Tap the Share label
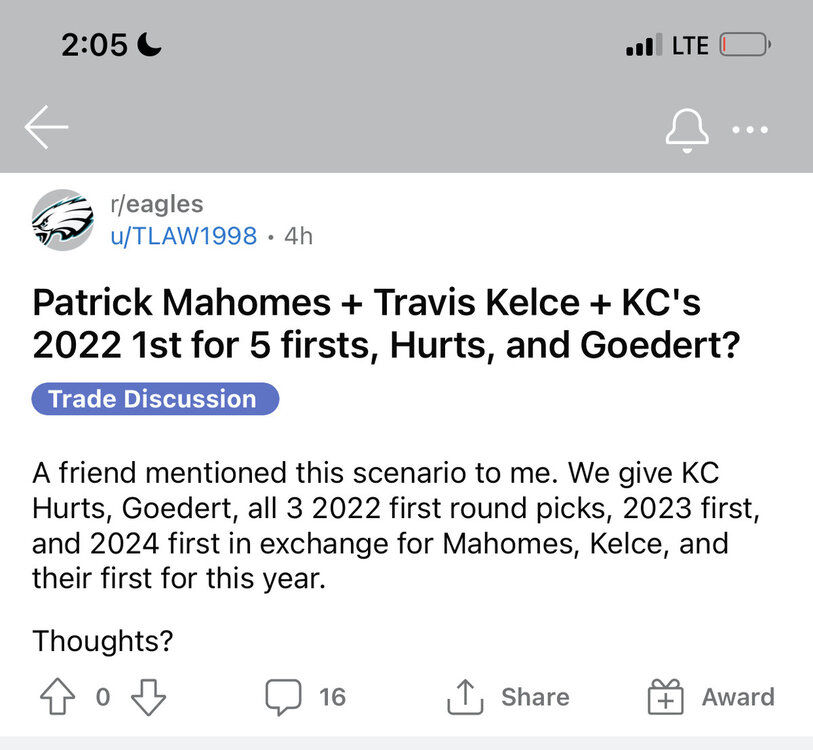This screenshot has height=750, width=813. pos(535,697)
